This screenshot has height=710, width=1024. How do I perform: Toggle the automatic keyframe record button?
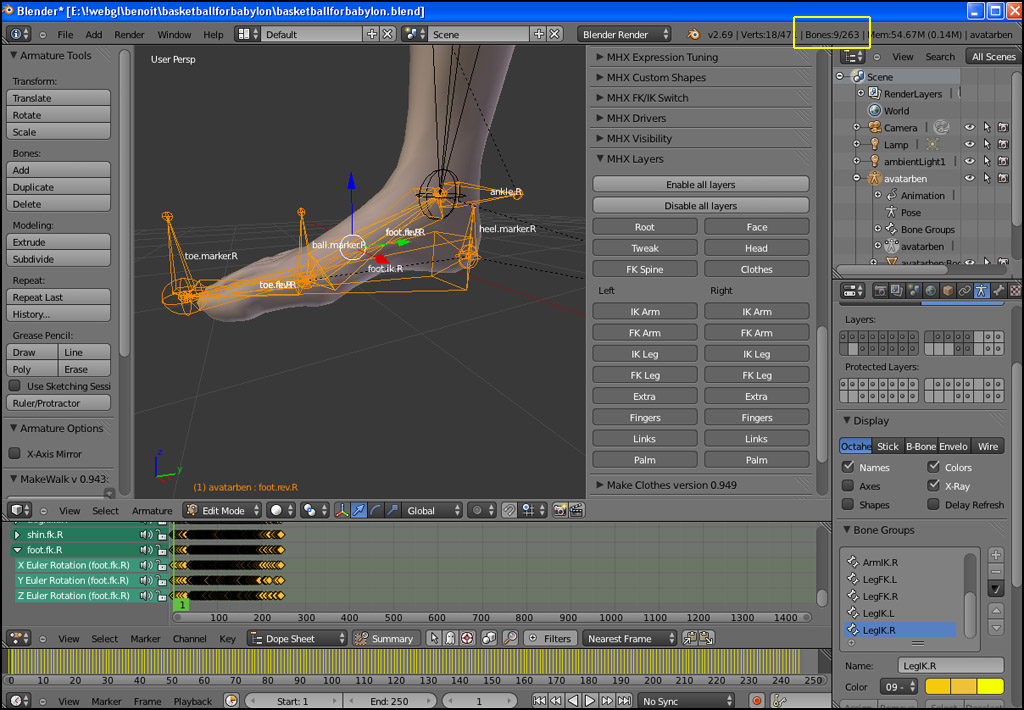pyautogui.click(x=757, y=701)
